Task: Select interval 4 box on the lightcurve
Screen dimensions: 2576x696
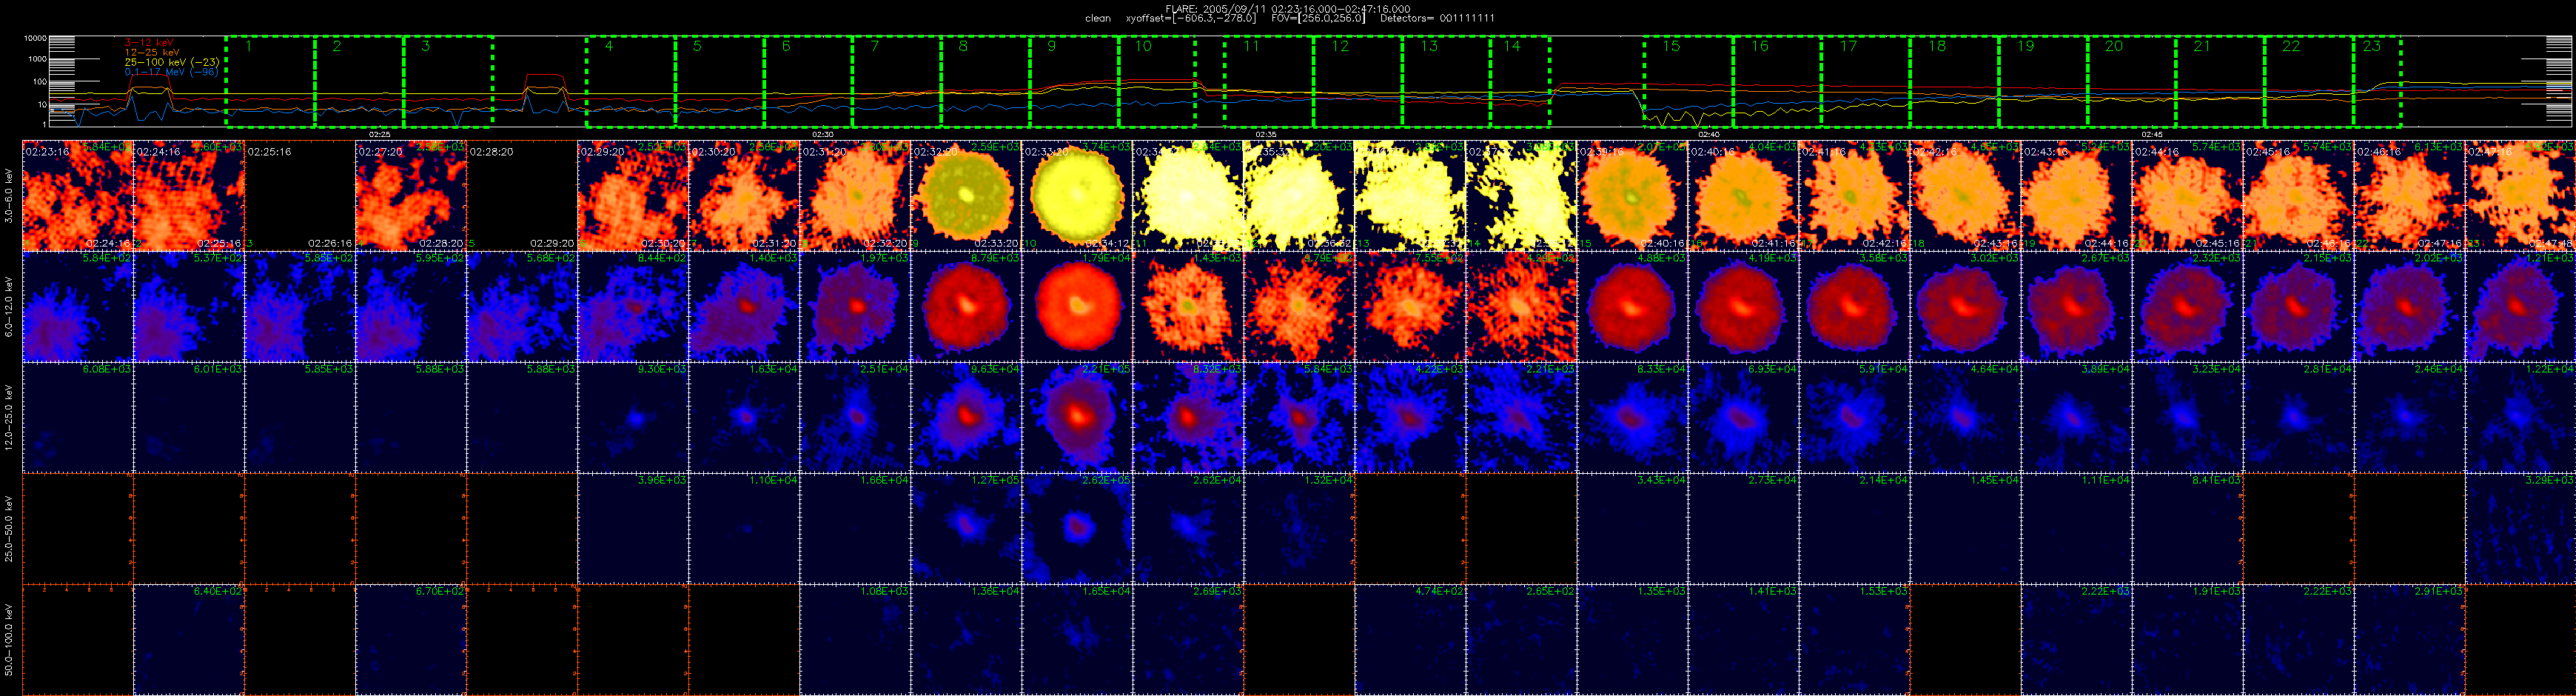Action: pos(631,82)
